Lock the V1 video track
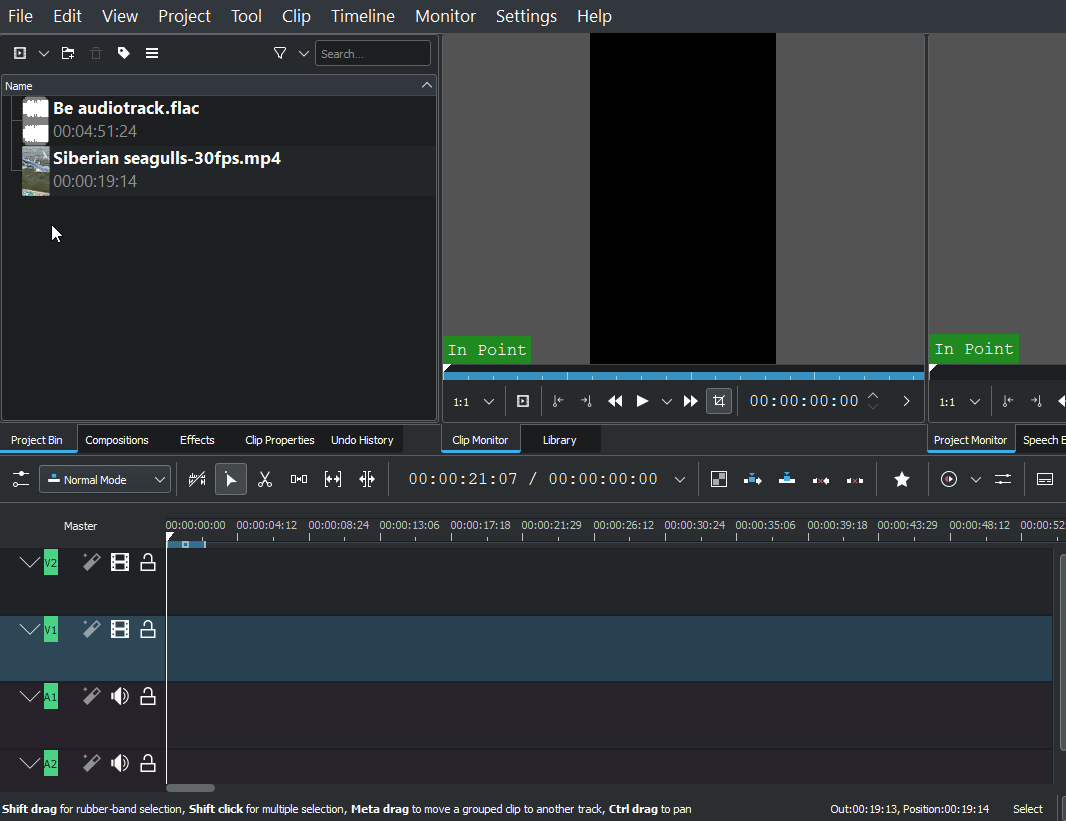 pyautogui.click(x=148, y=629)
